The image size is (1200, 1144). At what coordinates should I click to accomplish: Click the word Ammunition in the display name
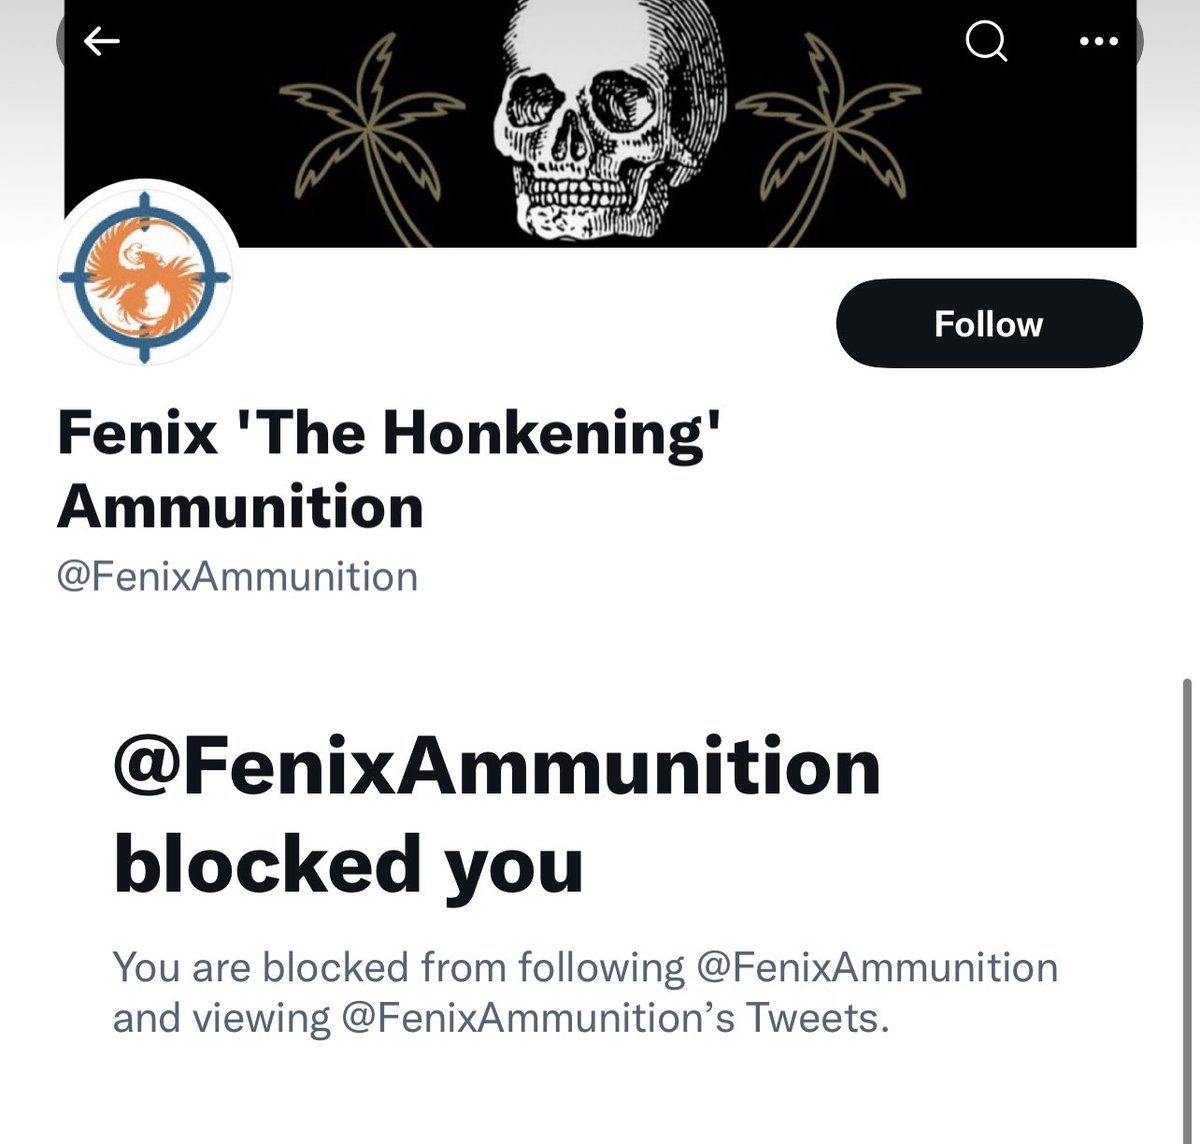pos(240,507)
